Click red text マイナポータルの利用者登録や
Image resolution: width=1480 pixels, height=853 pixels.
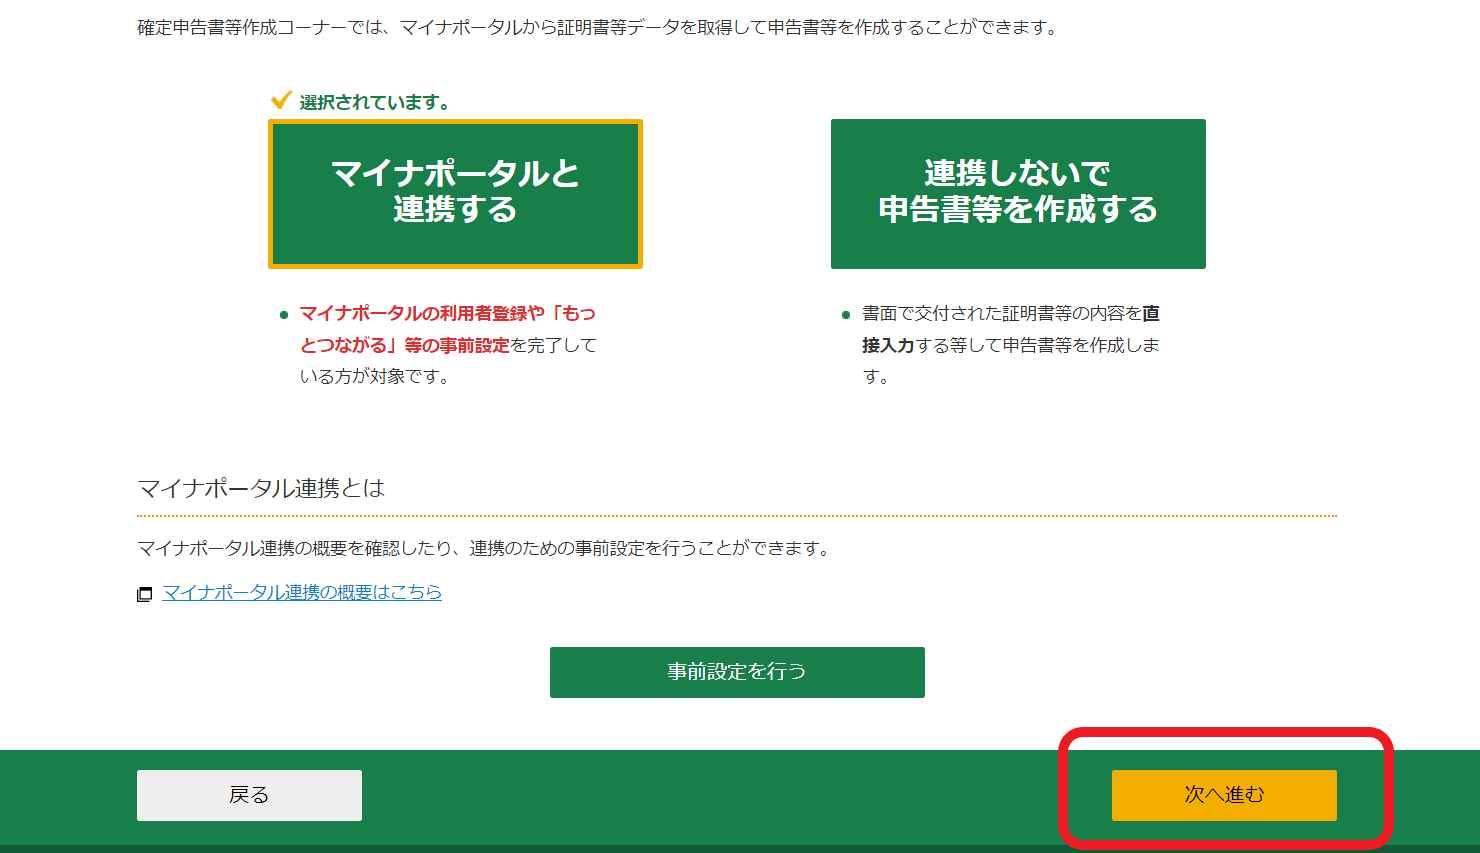pos(422,313)
